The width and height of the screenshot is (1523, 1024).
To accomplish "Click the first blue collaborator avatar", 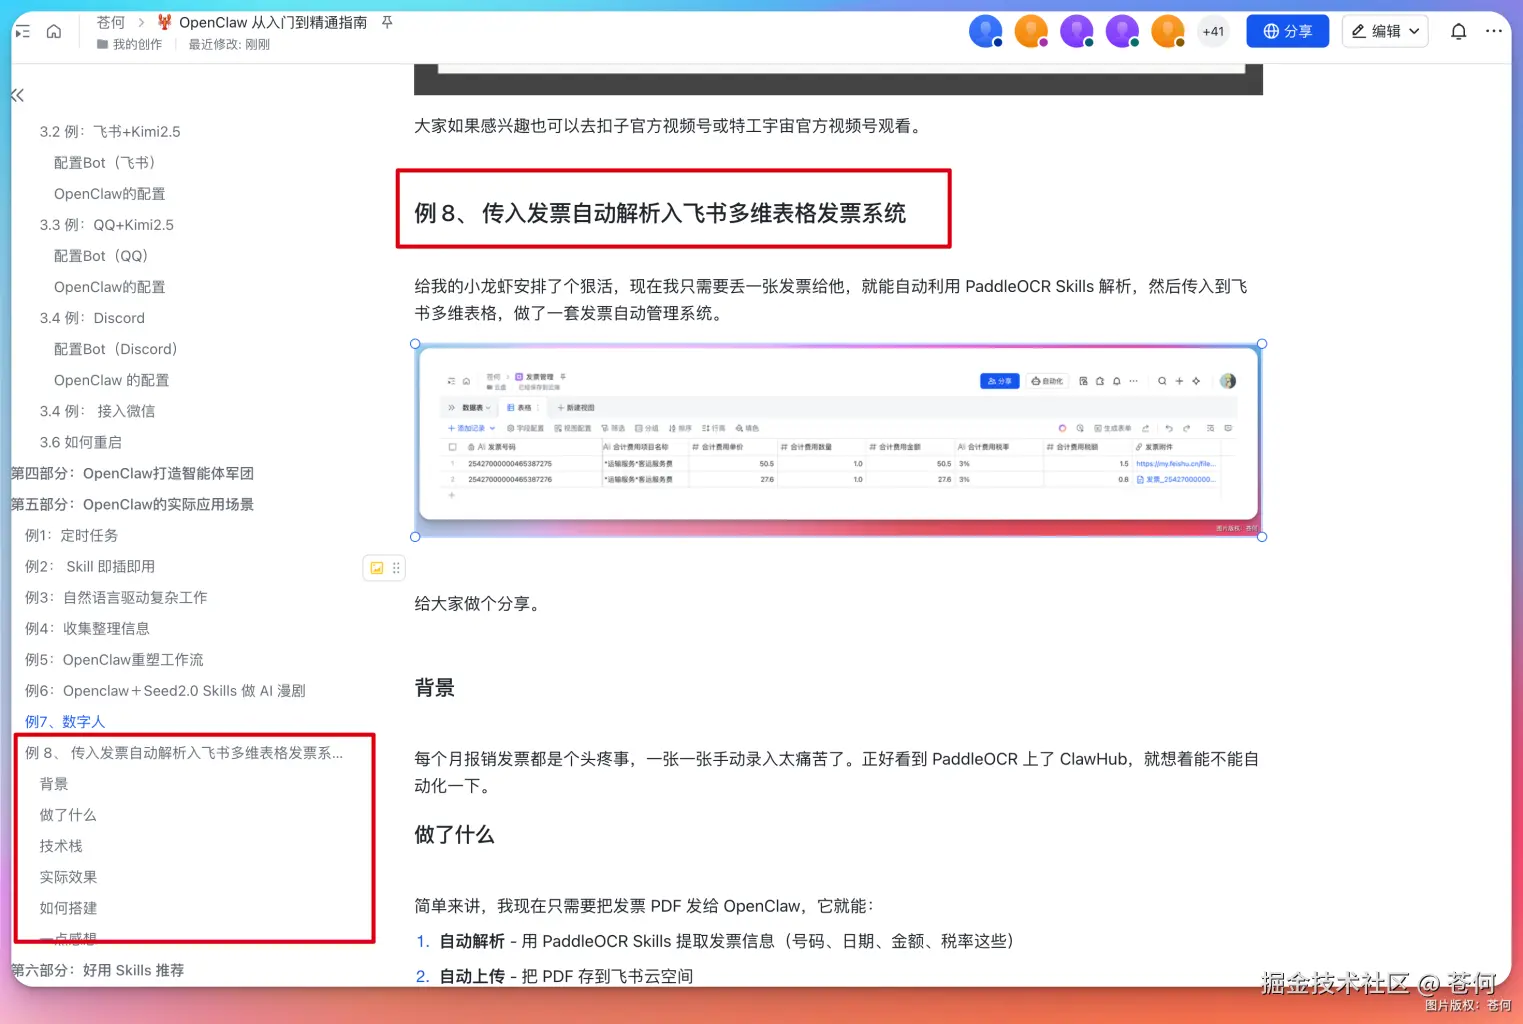I will 985,32.
